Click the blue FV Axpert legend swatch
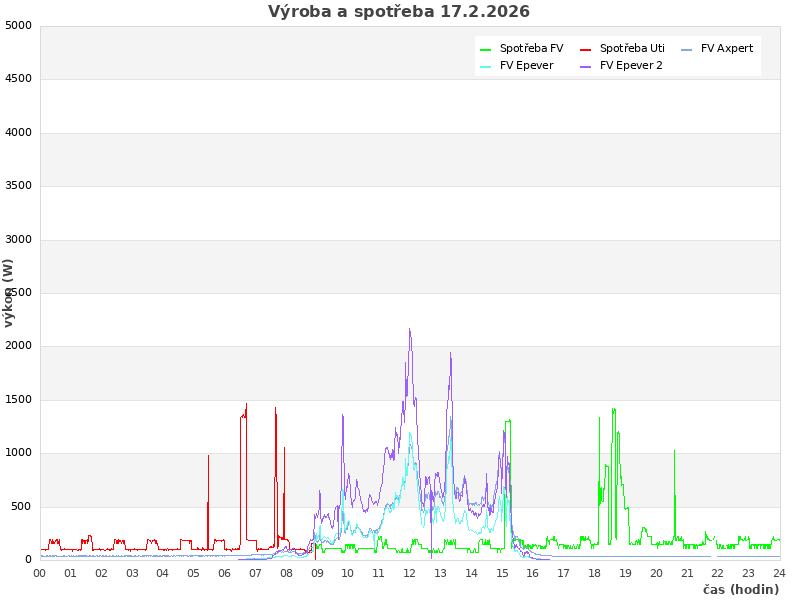 (x=687, y=49)
